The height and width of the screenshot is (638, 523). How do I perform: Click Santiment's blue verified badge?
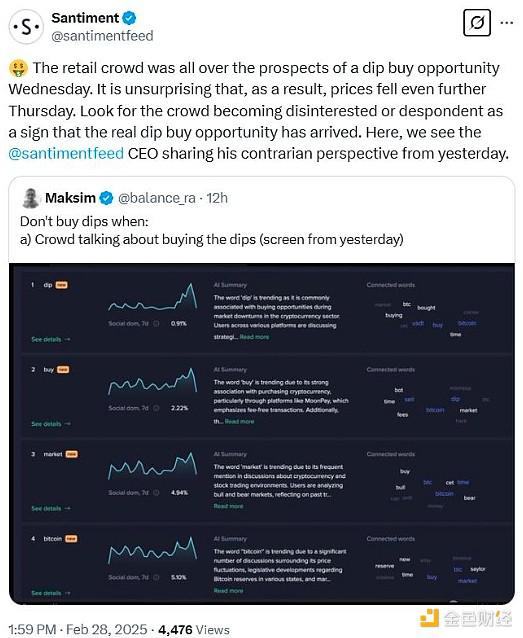(130, 18)
